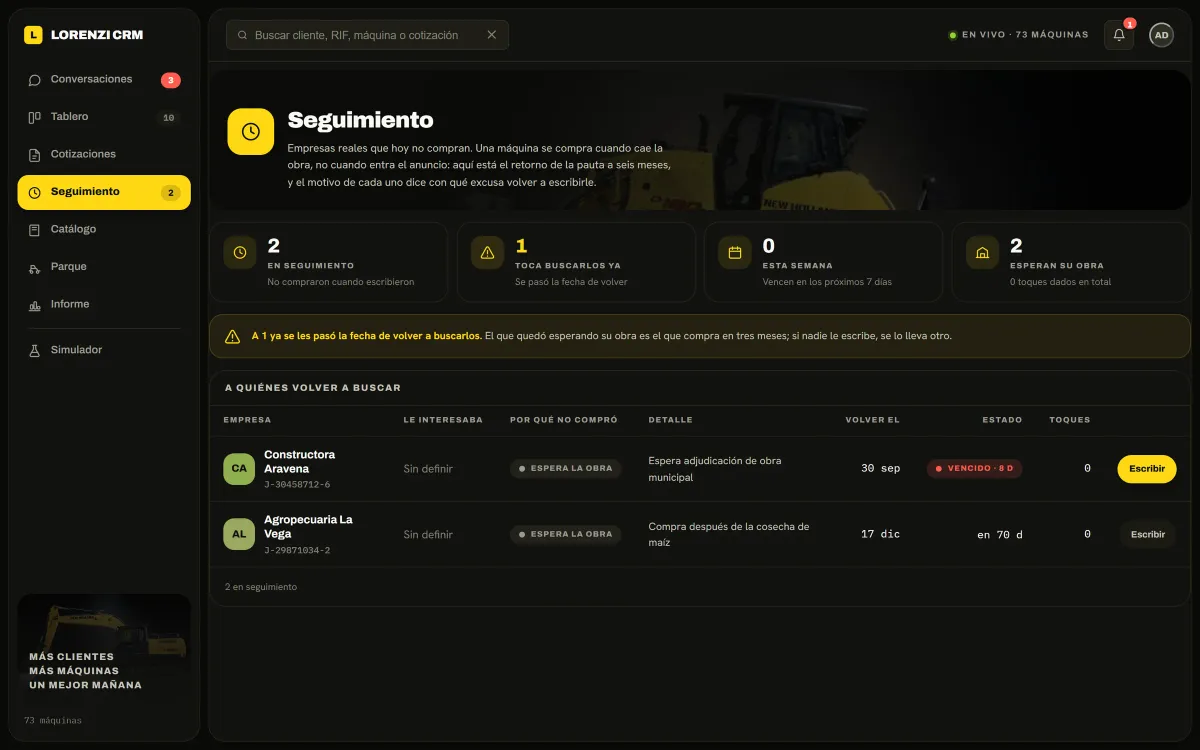
Task: Open the Toca buscarlos ya stat card
Action: pos(576,262)
